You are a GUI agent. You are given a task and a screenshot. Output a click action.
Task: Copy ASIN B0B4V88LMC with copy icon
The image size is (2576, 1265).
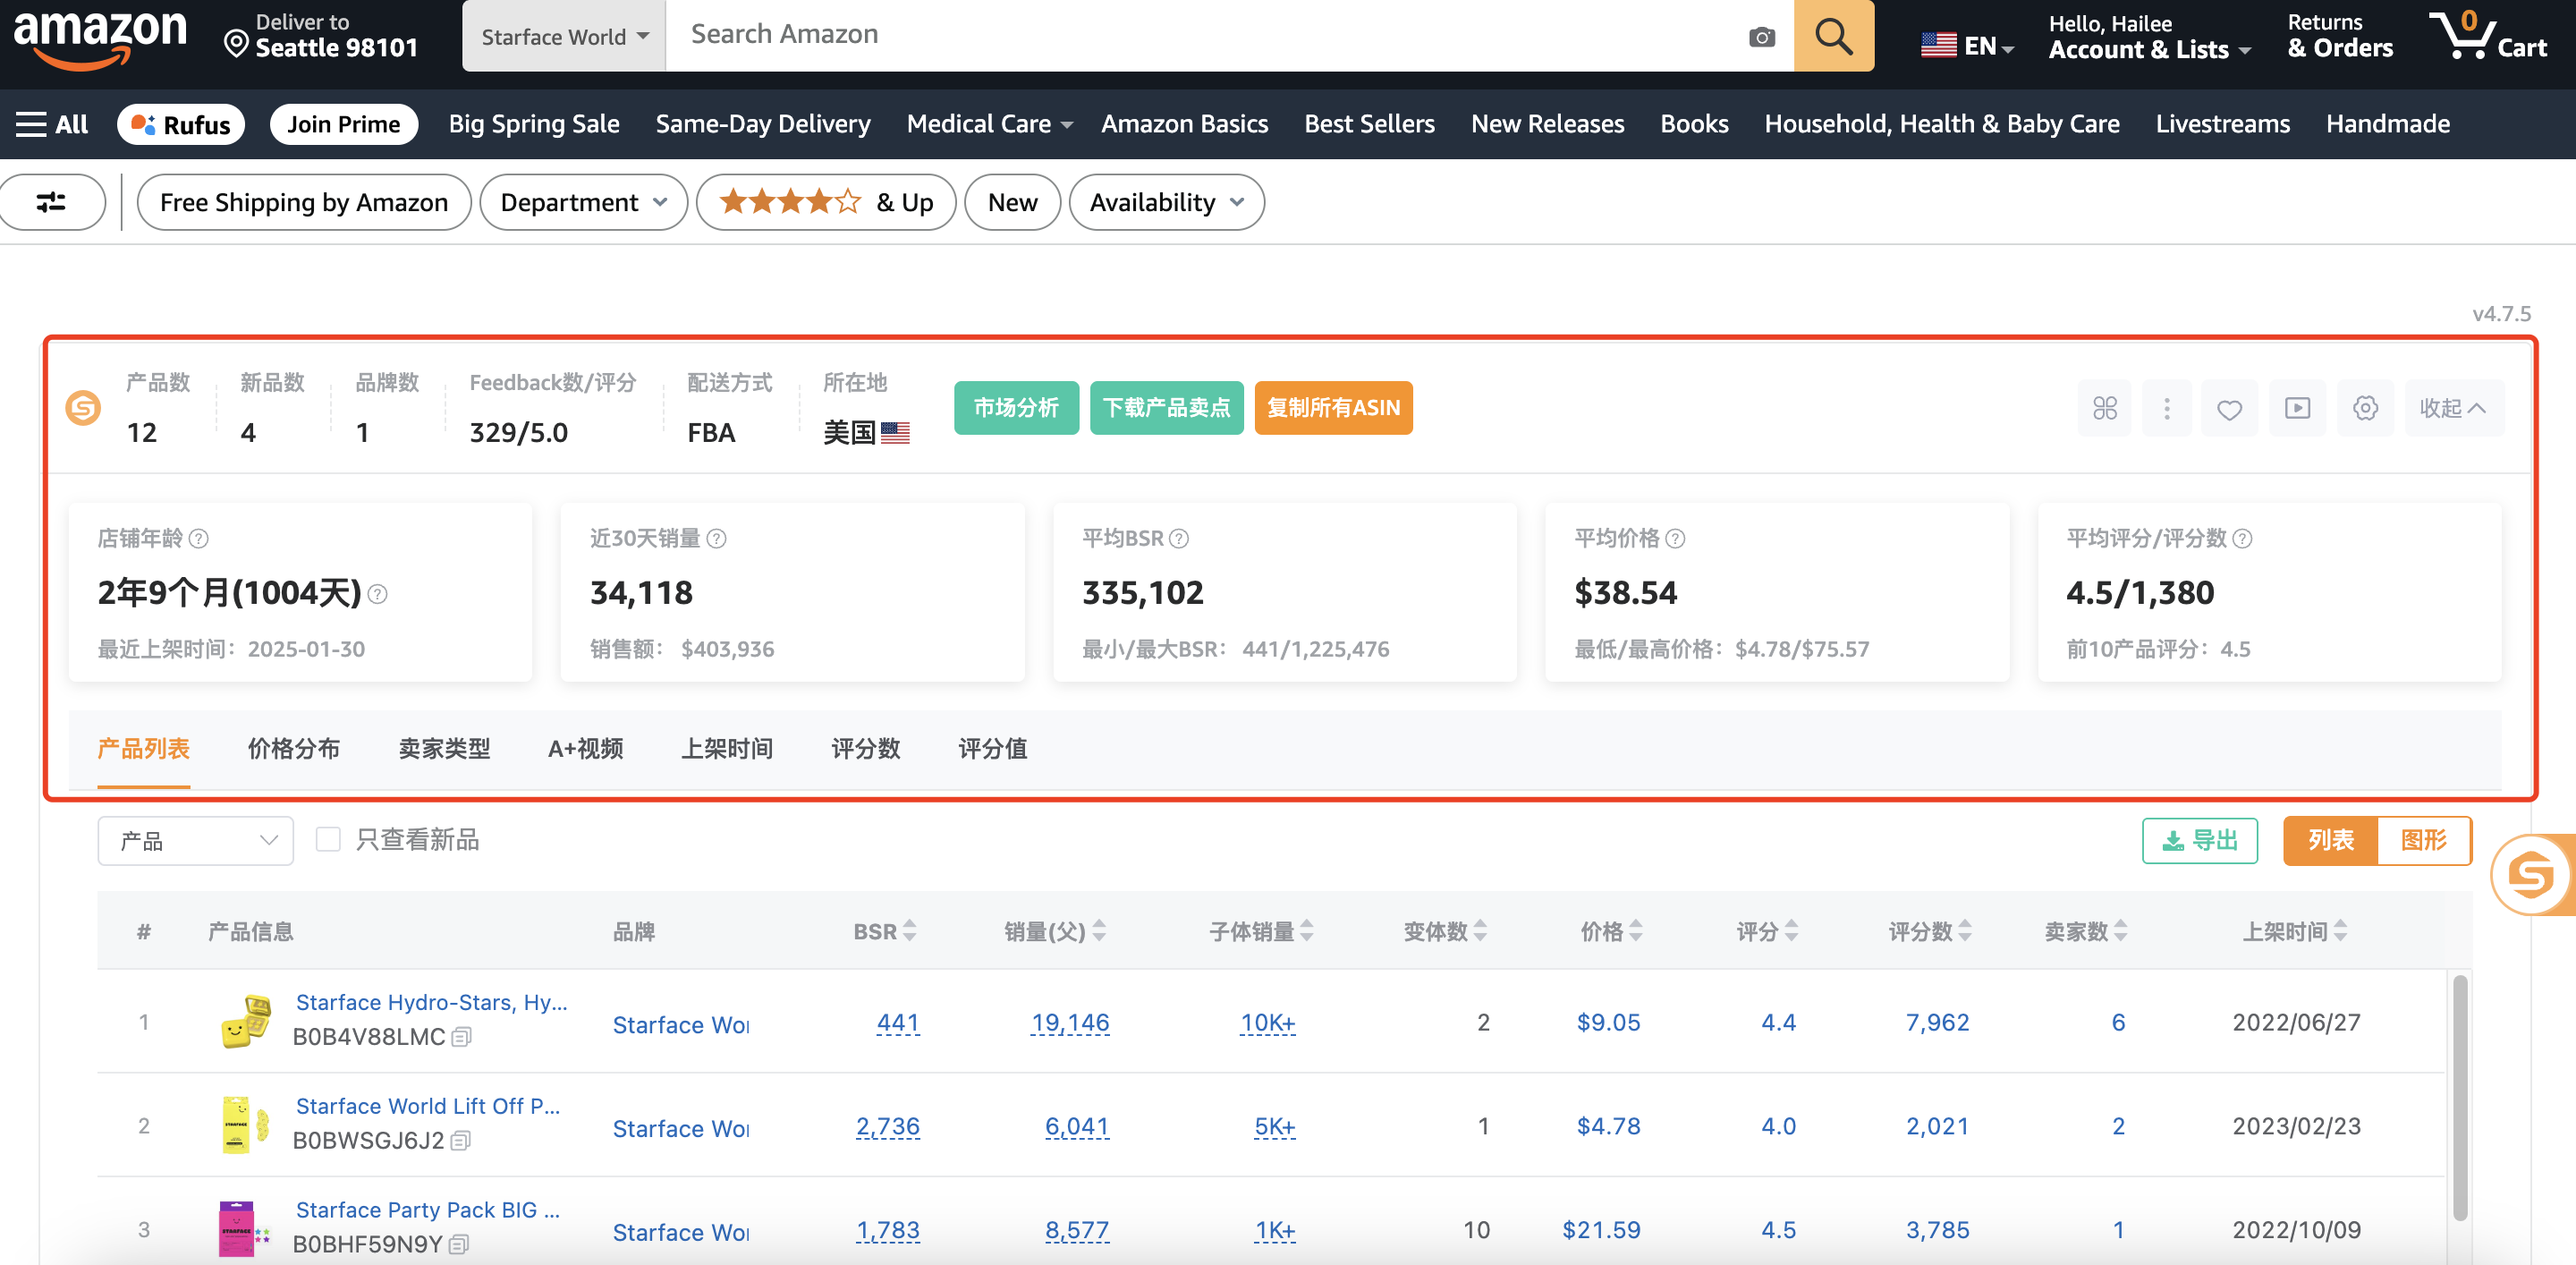tap(461, 1037)
